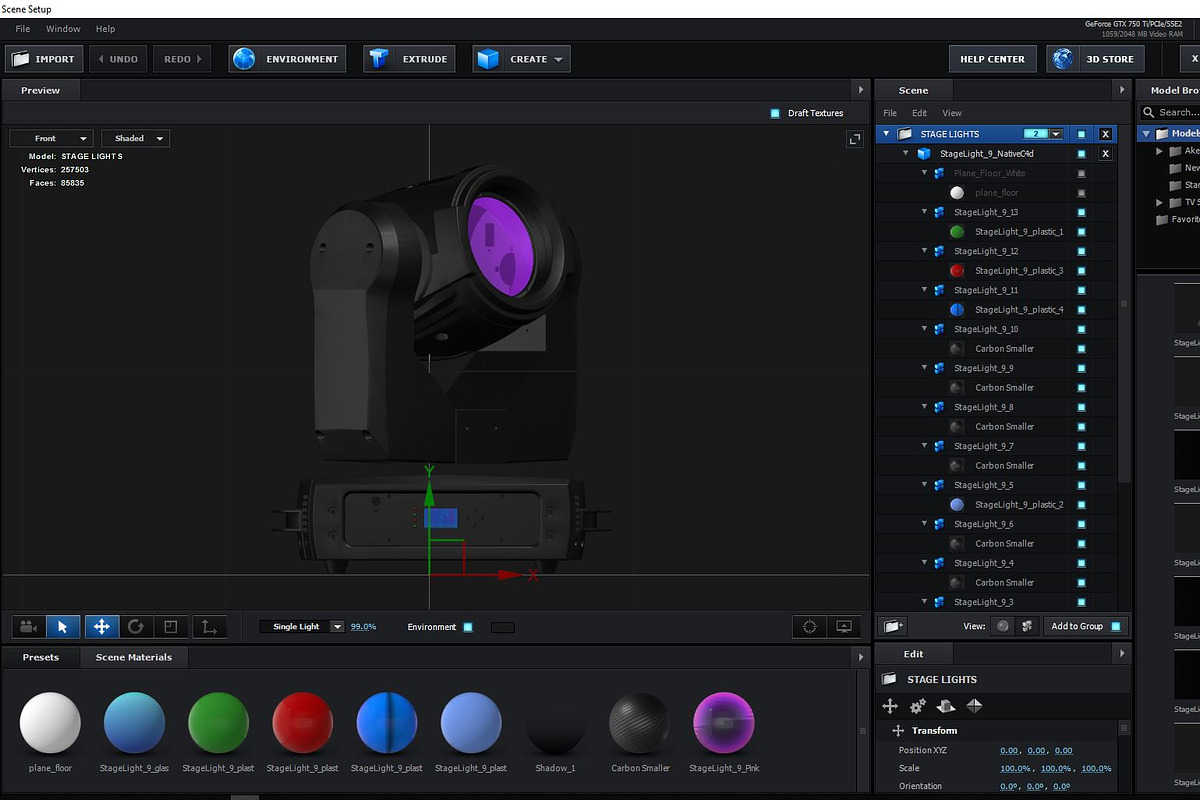Maximize the preview viewport icon
This screenshot has width=1200, height=800.
pos(855,139)
